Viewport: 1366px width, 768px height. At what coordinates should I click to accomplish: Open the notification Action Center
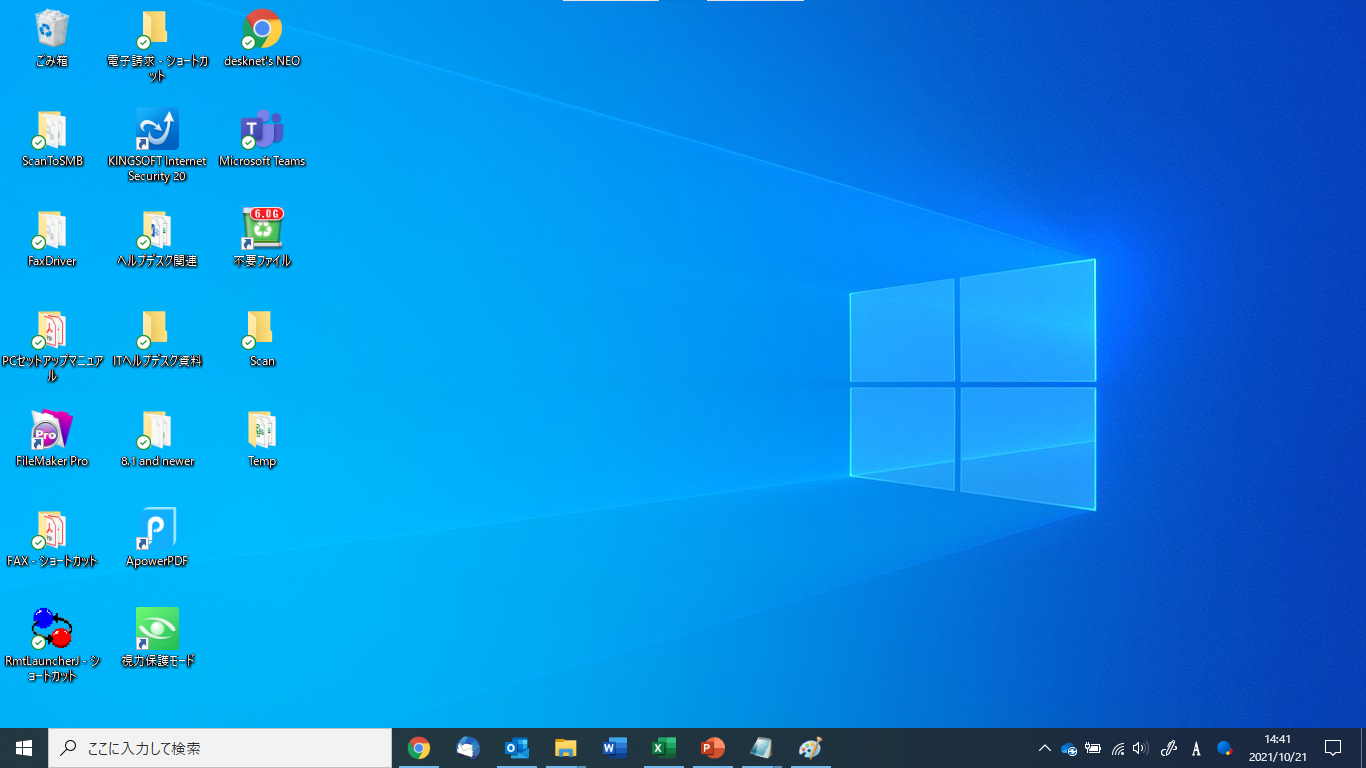tap(1332, 748)
